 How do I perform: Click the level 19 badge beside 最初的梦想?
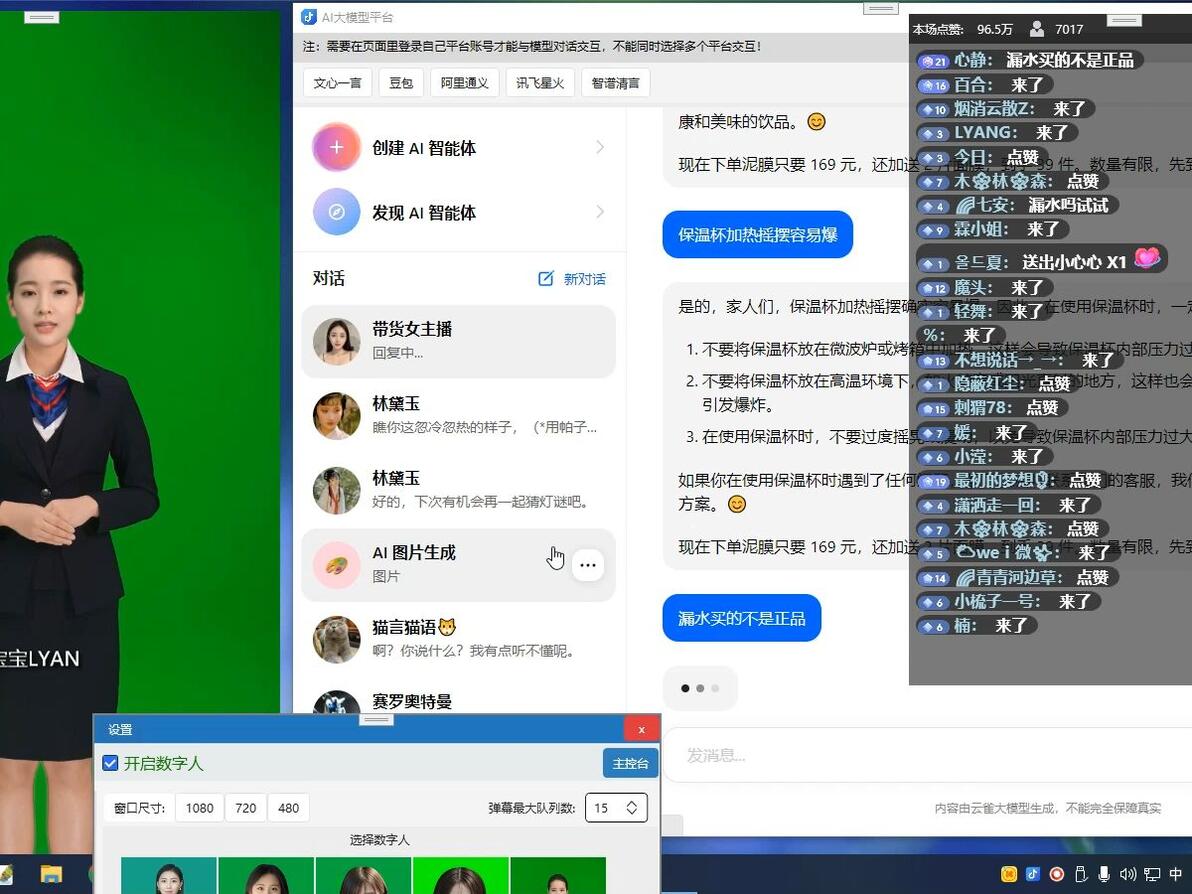[934, 481]
